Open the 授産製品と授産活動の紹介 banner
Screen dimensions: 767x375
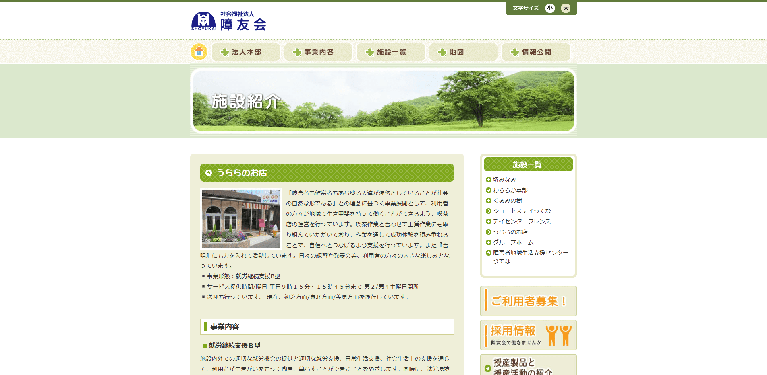point(528,365)
